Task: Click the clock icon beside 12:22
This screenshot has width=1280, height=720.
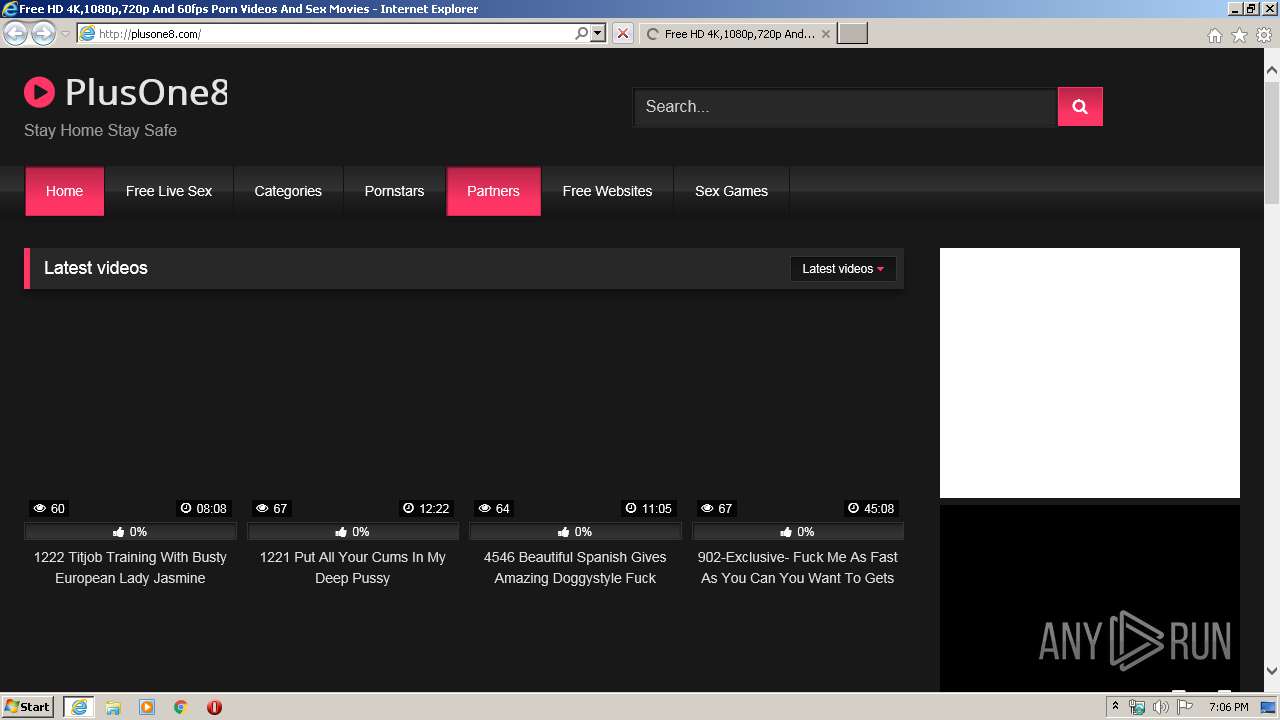Action: (x=408, y=508)
